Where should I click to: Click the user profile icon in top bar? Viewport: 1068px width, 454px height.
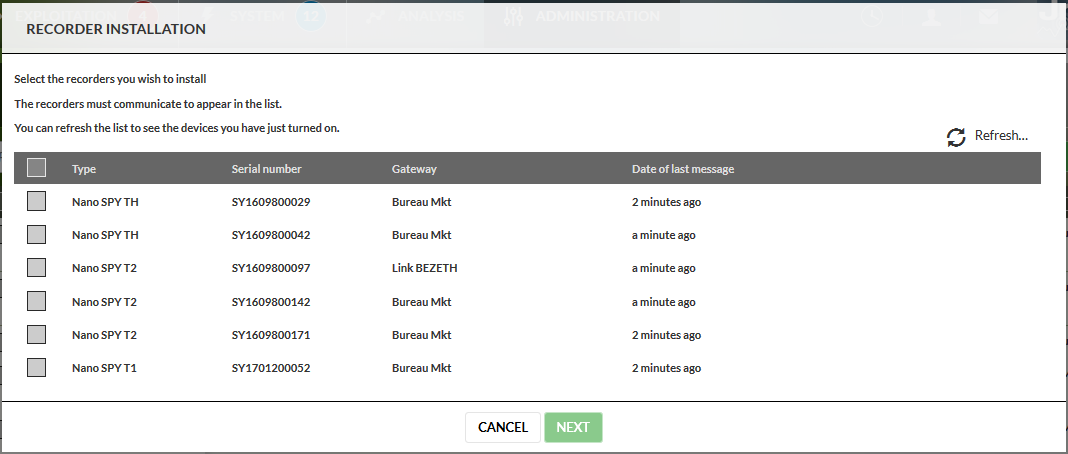[x=931, y=15]
